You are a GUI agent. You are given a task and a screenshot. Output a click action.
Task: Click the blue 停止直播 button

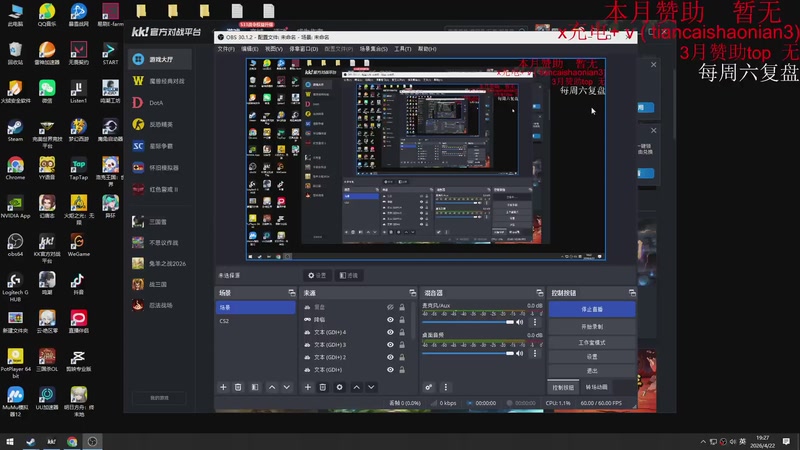point(592,309)
